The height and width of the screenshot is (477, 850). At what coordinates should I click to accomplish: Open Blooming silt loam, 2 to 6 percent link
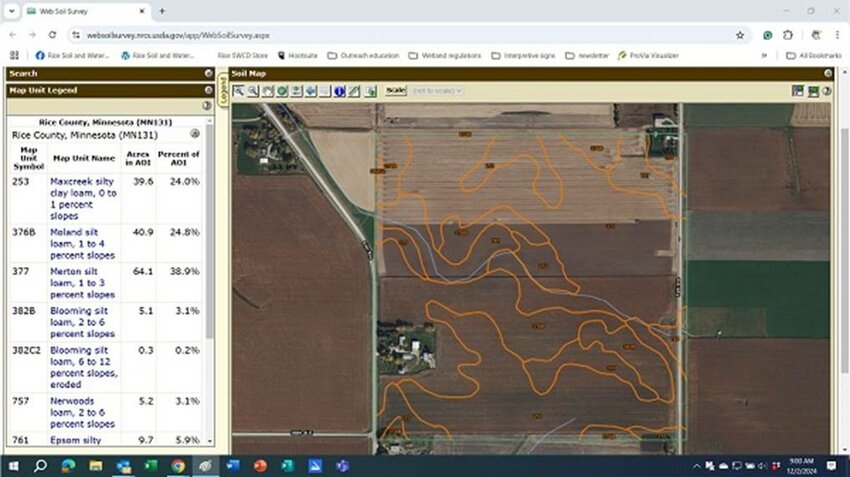tap(82, 322)
